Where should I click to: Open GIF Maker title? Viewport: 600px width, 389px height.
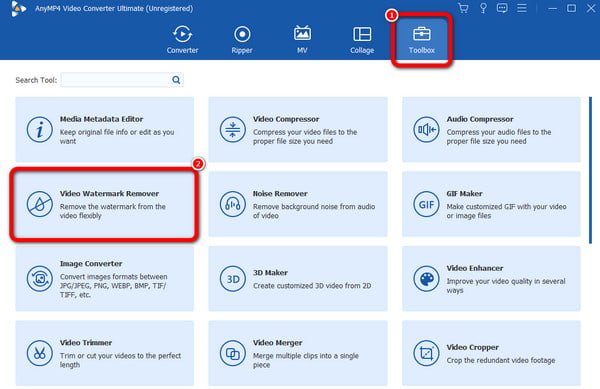464,194
